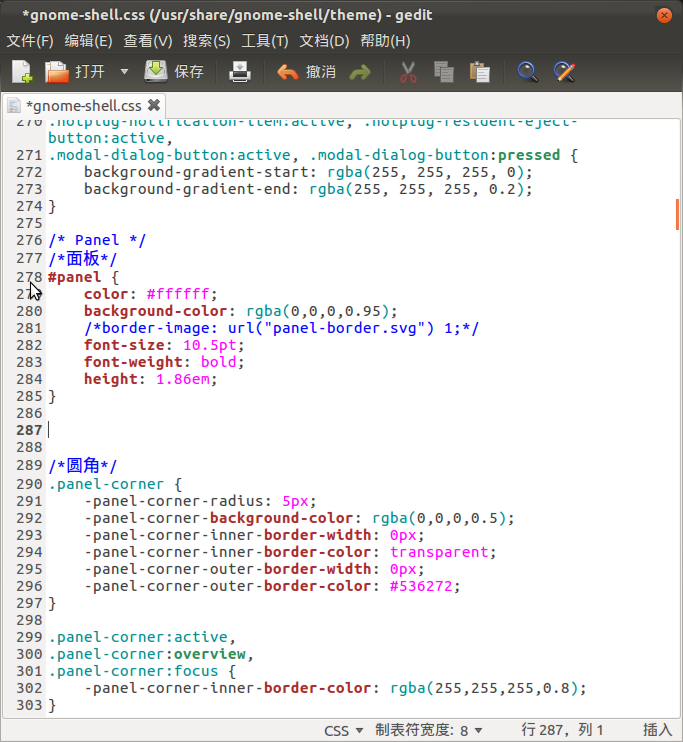Click the Save icon with green arrow
The width and height of the screenshot is (683, 742).
pos(156,72)
